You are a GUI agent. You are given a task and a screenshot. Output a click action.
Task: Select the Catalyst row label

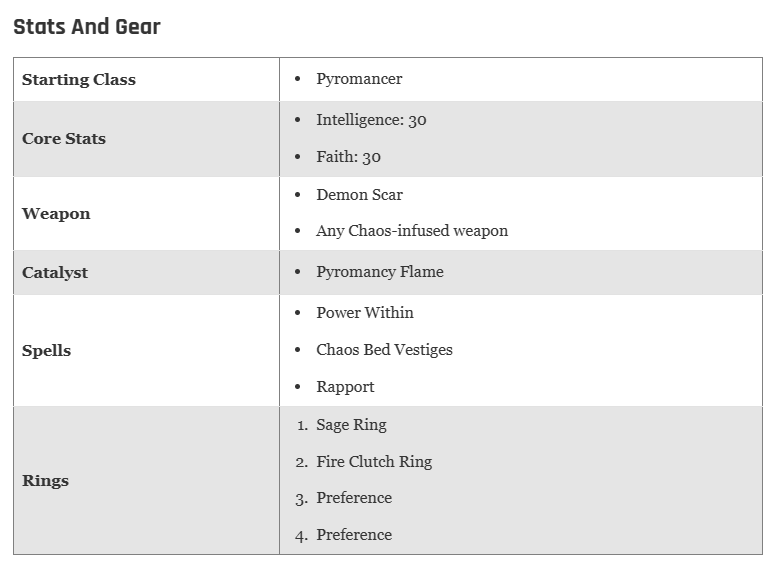[55, 273]
